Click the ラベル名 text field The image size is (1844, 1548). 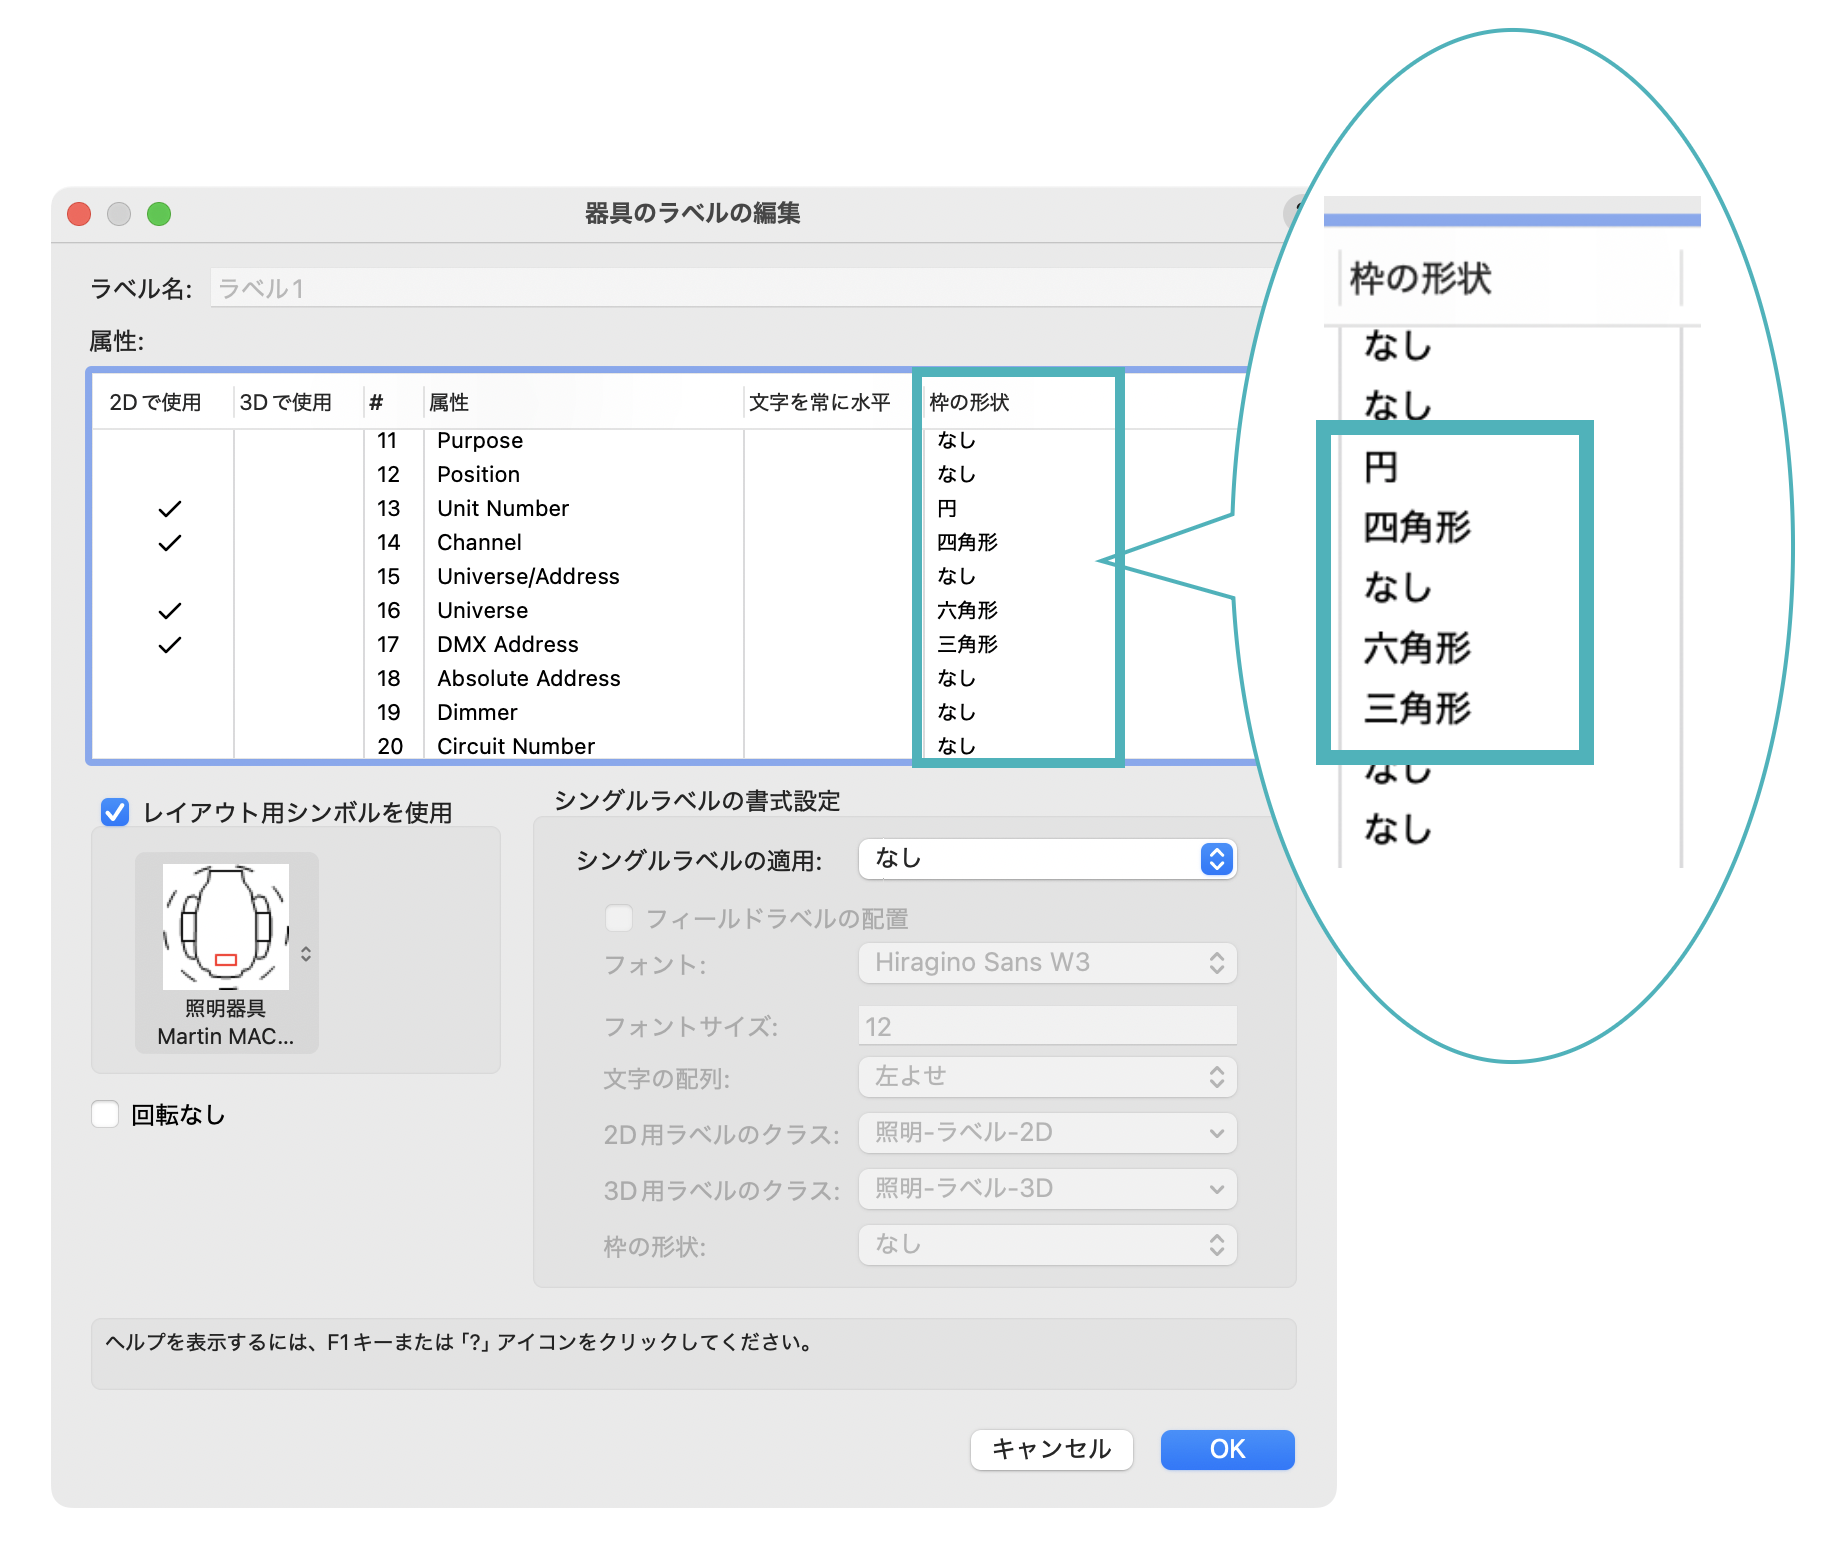pyautogui.click(x=740, y=288)
